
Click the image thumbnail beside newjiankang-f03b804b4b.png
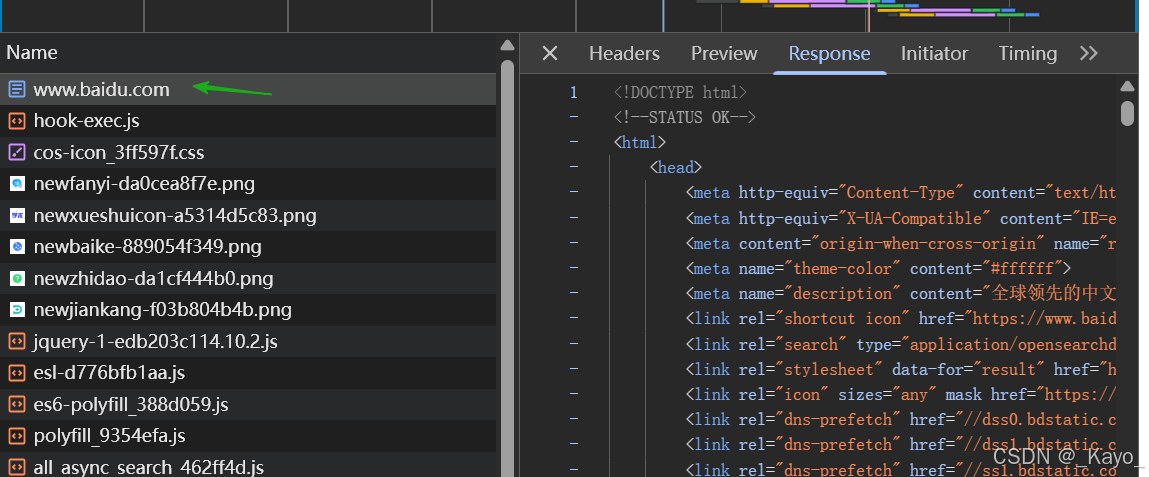point(17,310)
